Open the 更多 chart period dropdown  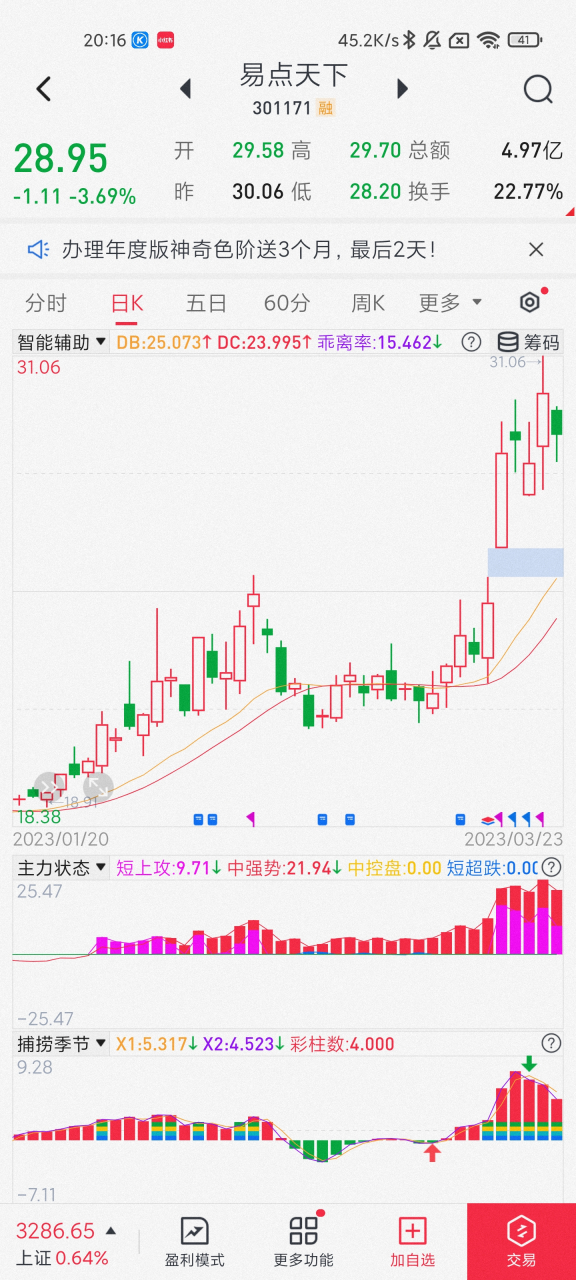450,302
